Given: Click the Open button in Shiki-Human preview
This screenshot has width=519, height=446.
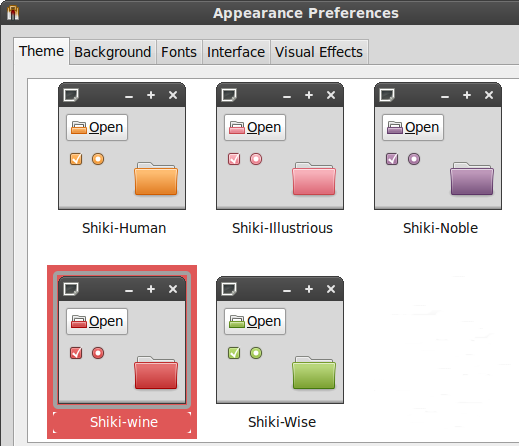Looking at the screenshot, I should [97, 127].
